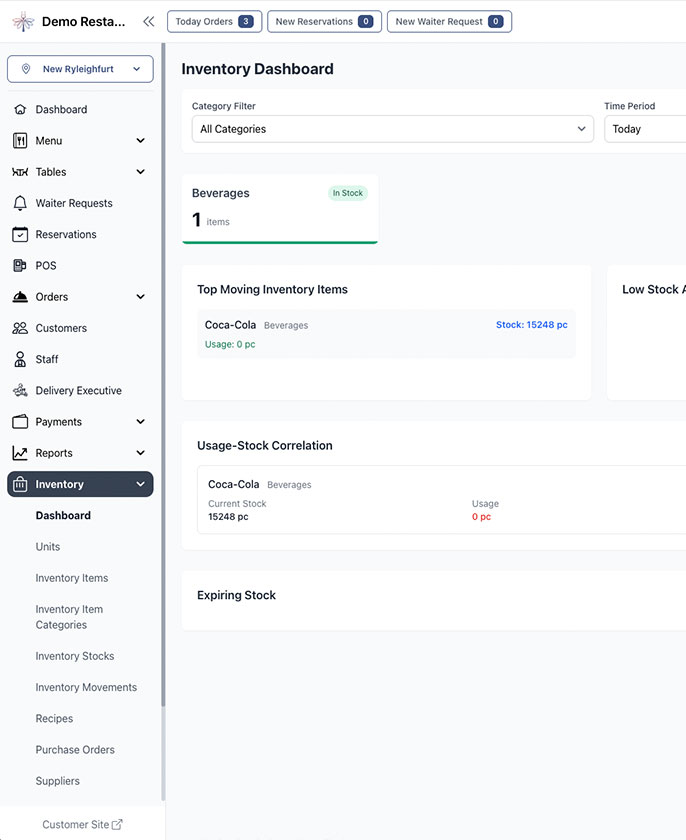The height and width of the screenshot is (840, 686).
Task: Click the POS register icon
Action: point(20,266)
